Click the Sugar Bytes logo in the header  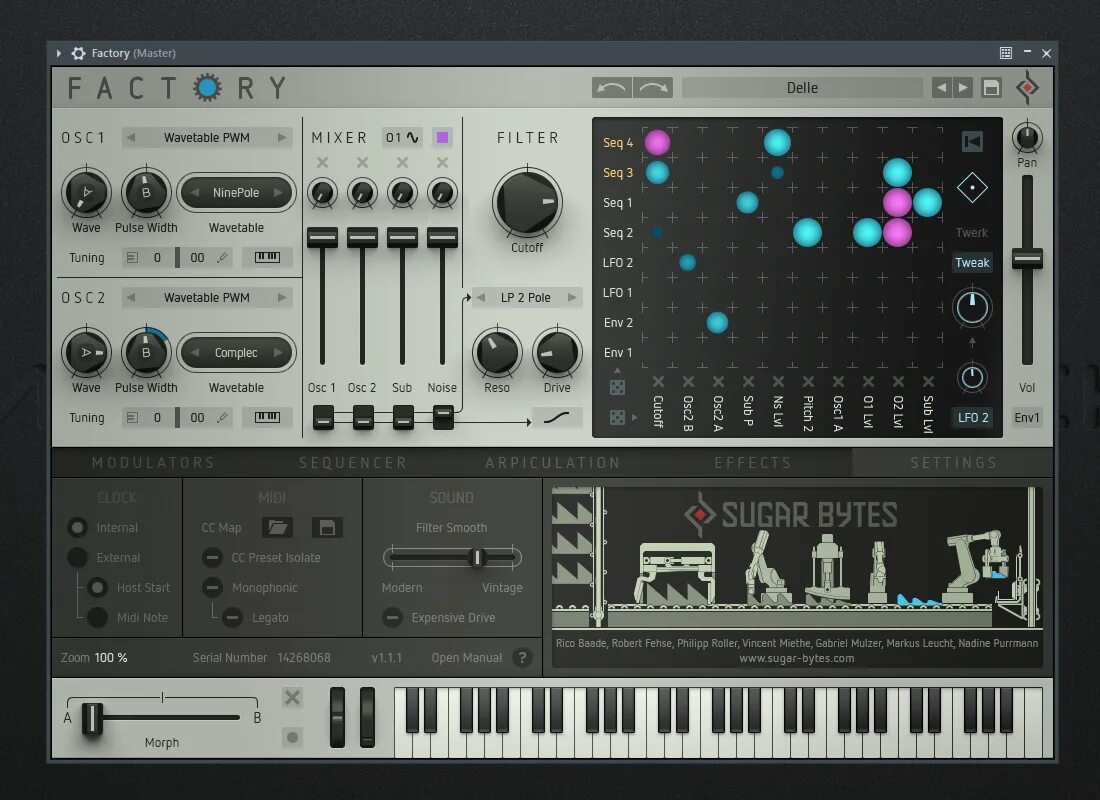1026,88
